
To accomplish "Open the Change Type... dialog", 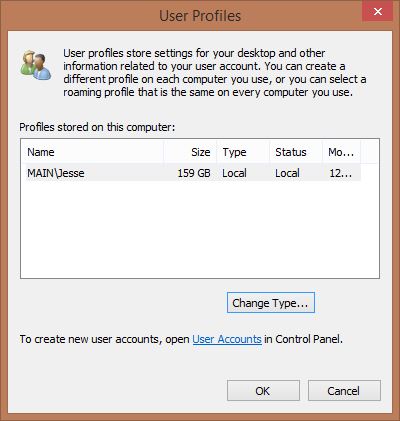I will (271, 303).
